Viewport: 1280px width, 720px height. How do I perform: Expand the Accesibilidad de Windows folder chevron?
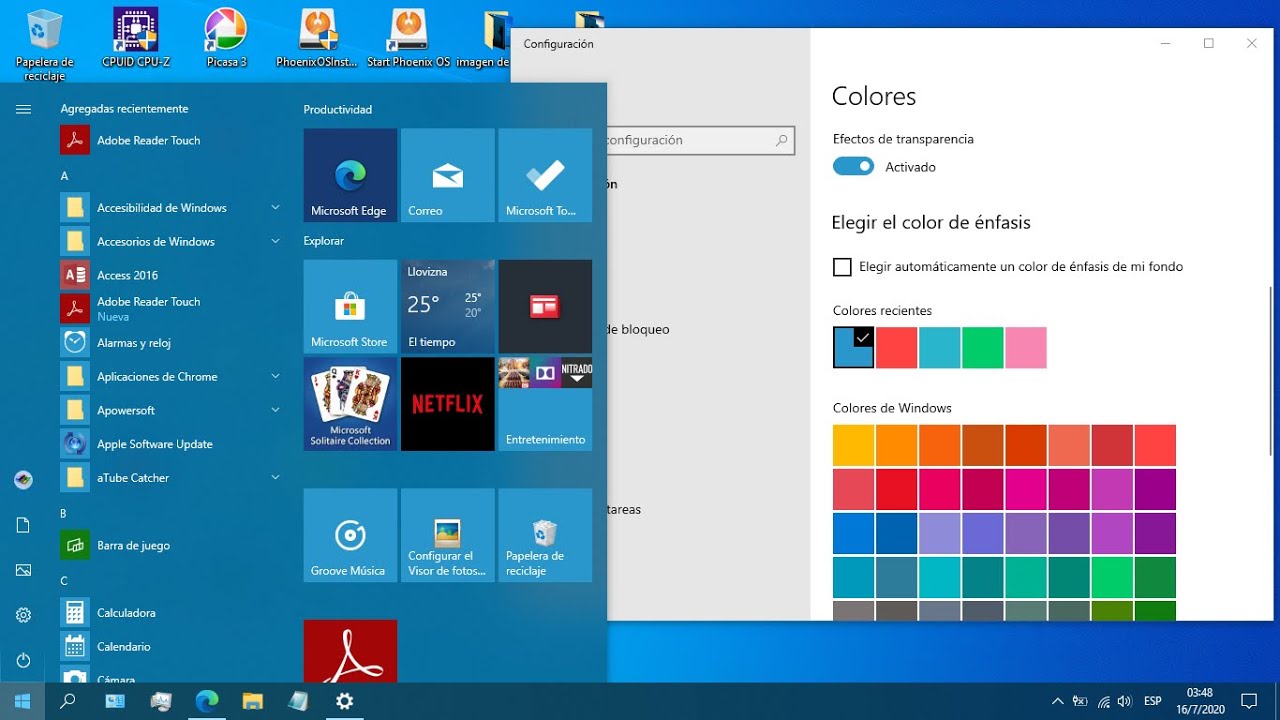pos(275,208)
